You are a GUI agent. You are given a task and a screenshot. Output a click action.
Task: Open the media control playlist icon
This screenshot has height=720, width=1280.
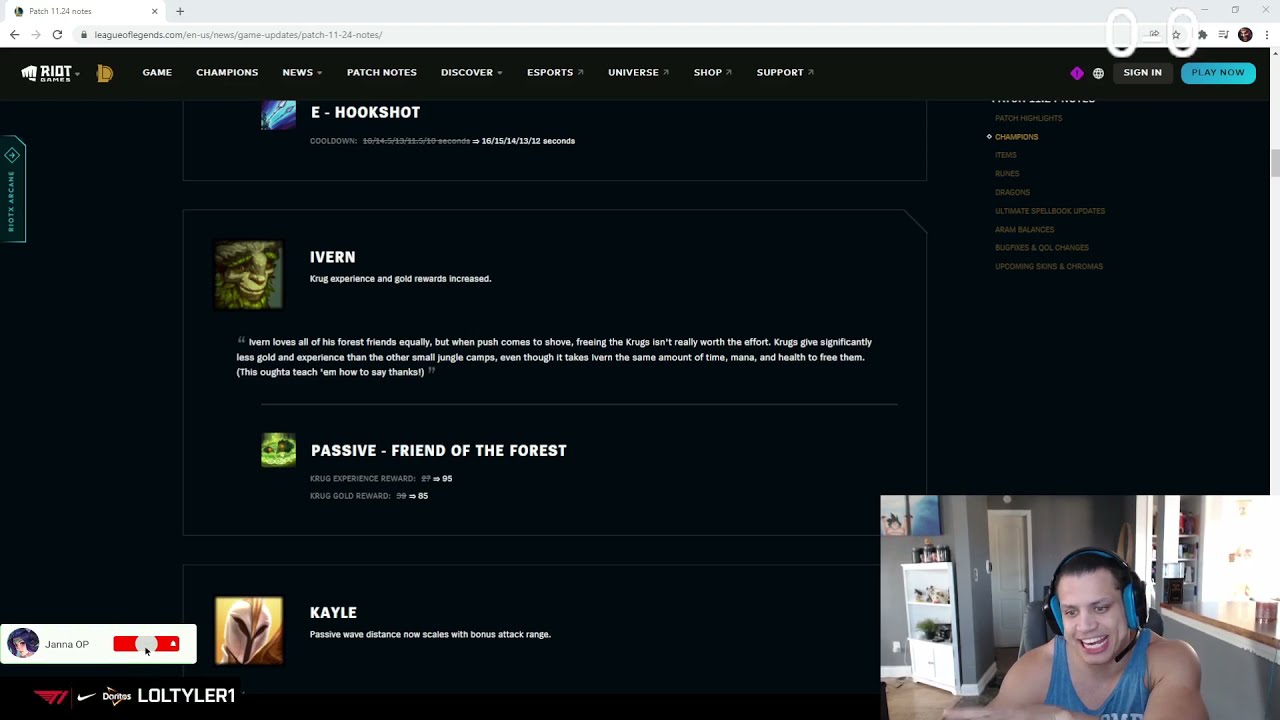pyautogui.click(x=1223, y=35)
